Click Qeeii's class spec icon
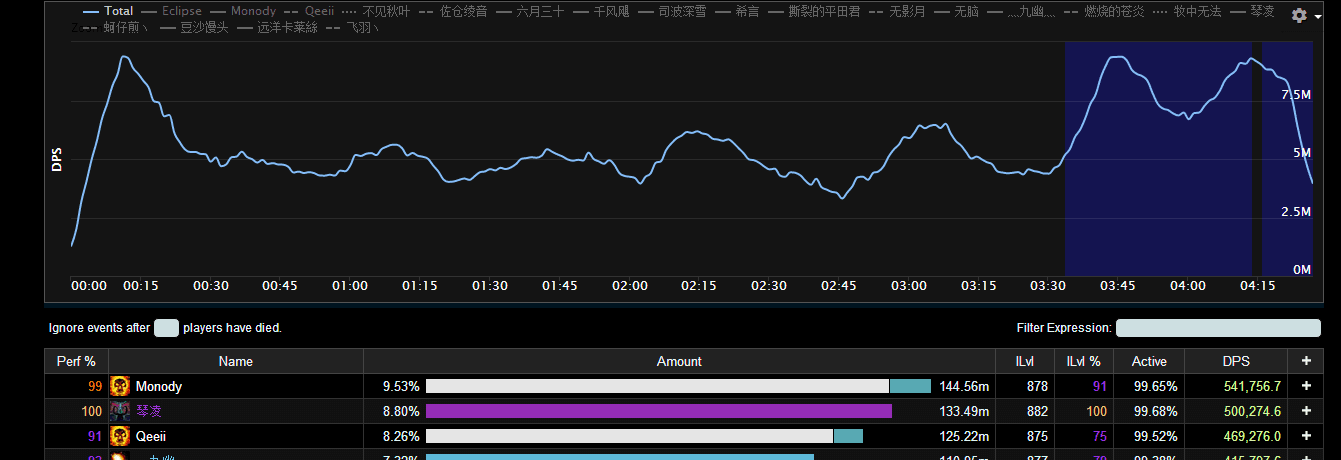 point(120,436)
